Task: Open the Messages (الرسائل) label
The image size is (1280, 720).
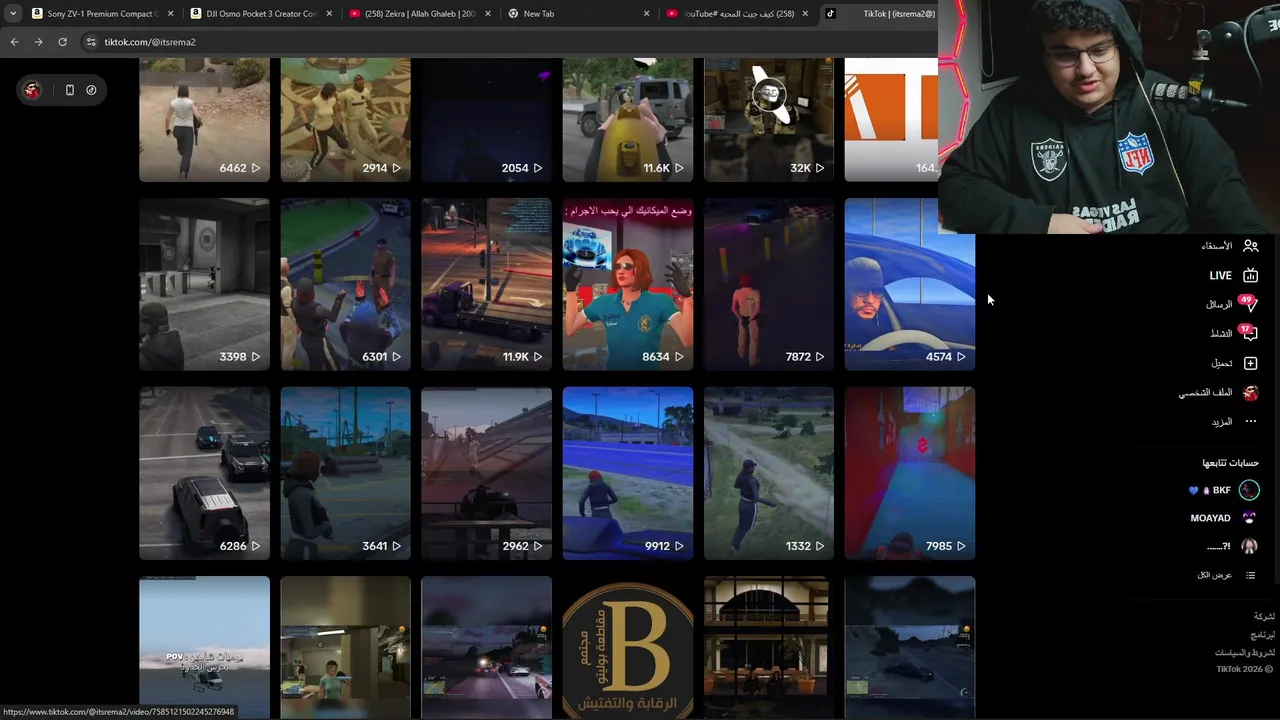Action: tap(1219, 305)
